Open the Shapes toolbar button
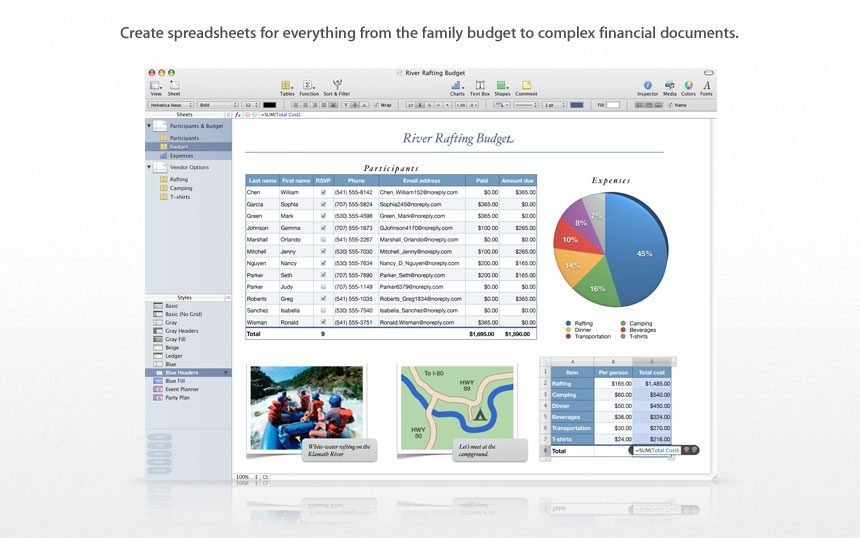Image resolution: width=860 pixels, height=538 pixels. click(x=502, y=88)
